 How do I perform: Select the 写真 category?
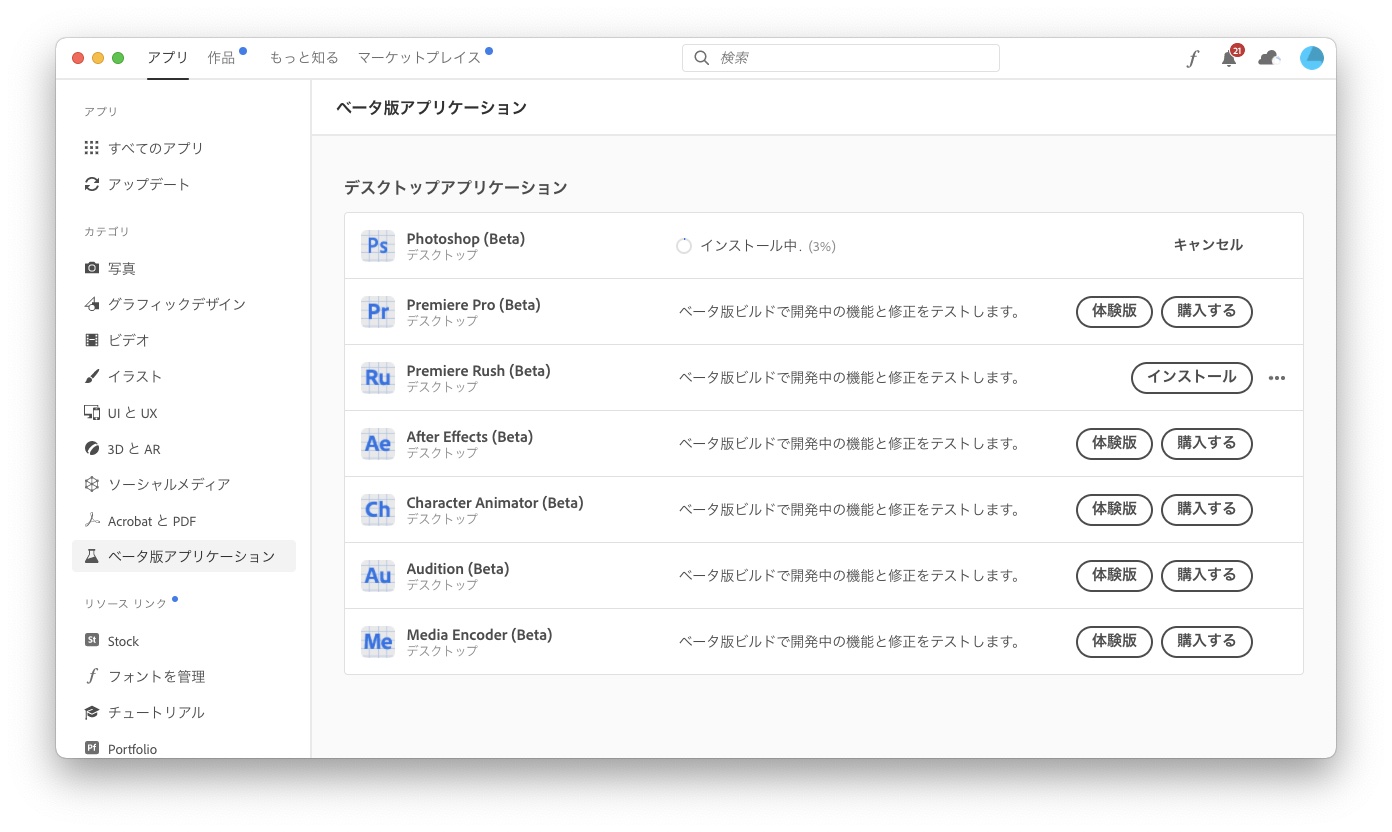tap(184, 268)
